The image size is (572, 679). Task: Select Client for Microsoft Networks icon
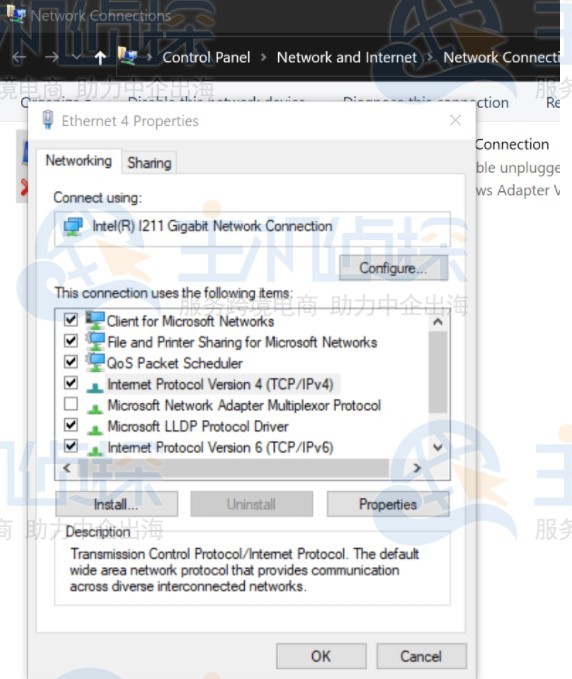coord(95,320)
